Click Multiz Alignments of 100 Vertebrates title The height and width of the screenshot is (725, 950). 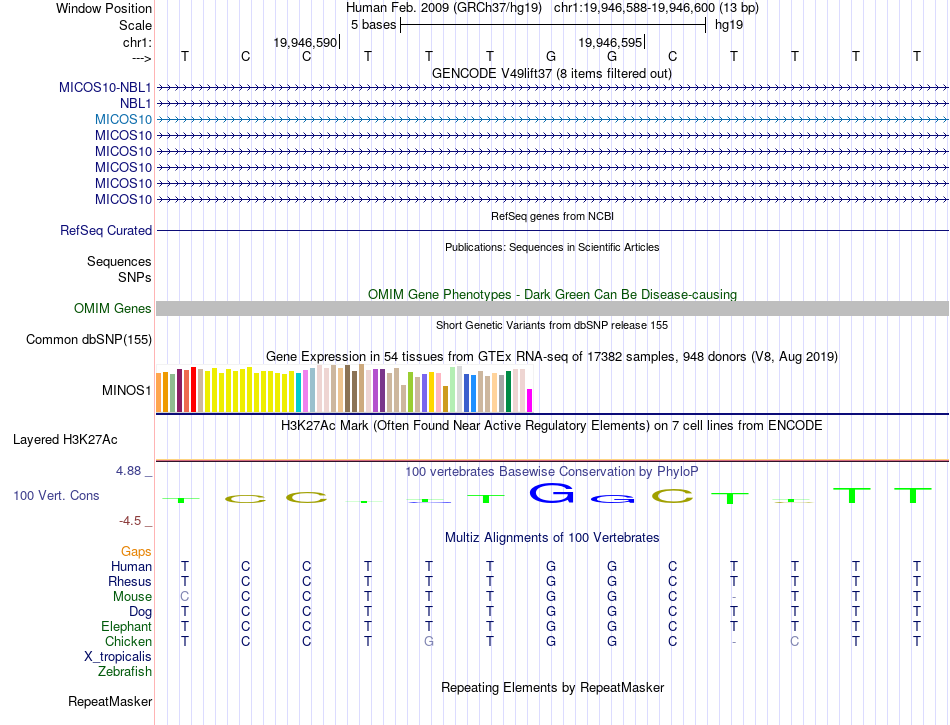coord(552,537)
